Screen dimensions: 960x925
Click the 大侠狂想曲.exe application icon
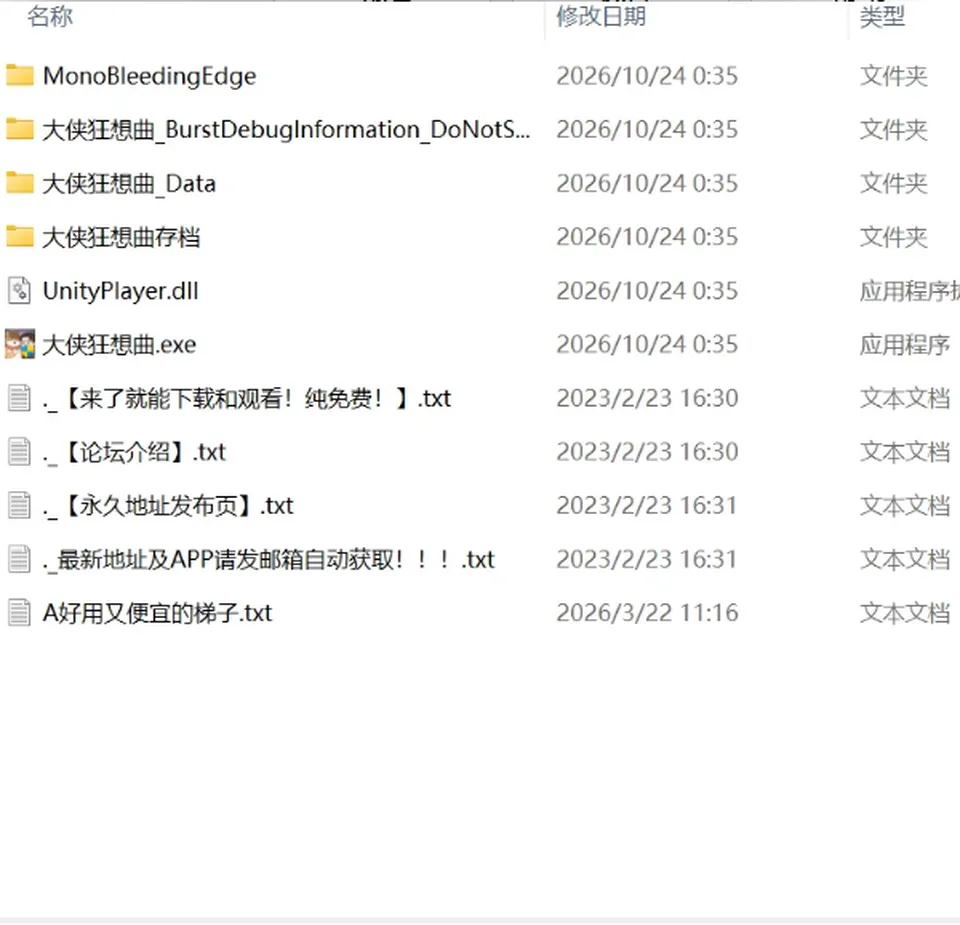pos(20,344)
